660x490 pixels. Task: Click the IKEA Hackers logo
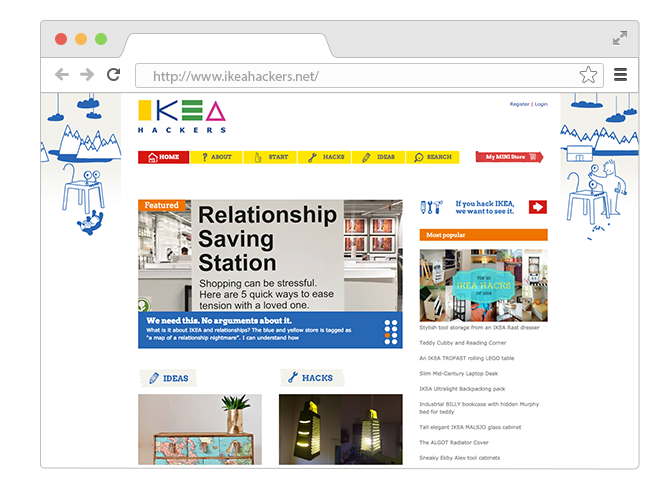click(182, 117)
